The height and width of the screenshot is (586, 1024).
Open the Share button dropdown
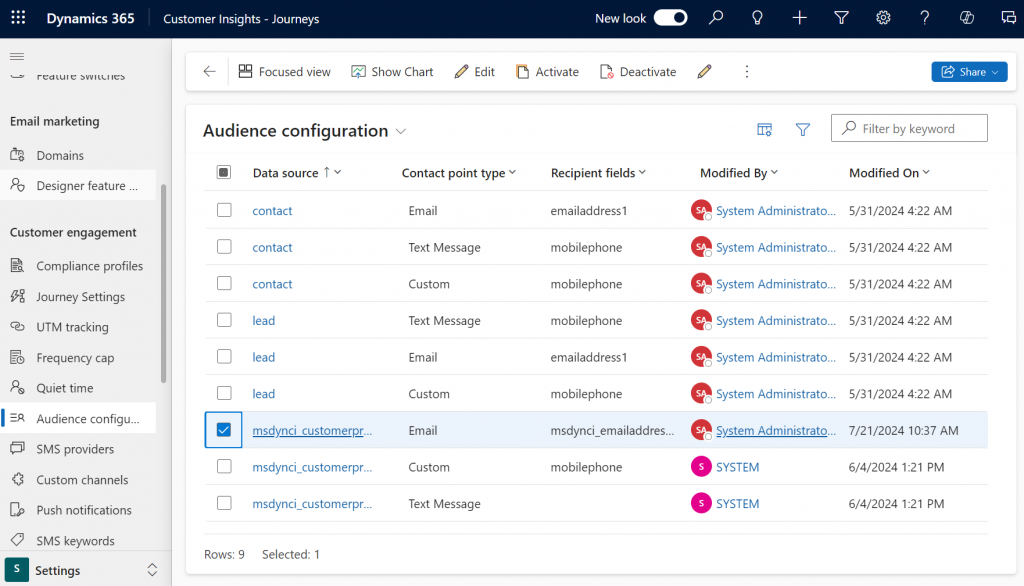coord(969,72)
